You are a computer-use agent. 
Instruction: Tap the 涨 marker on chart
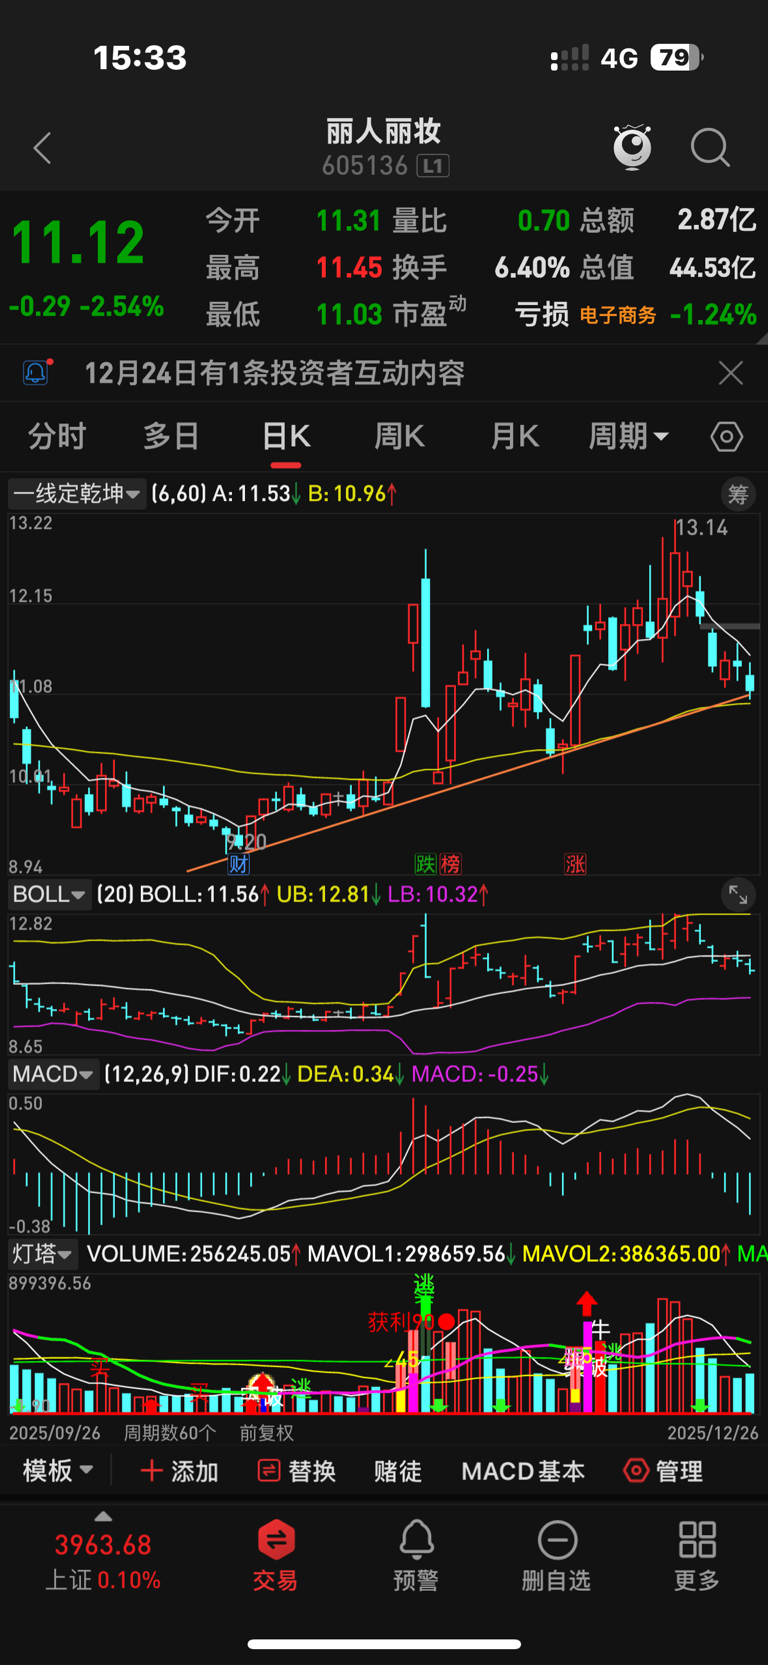tap(575, 864)
